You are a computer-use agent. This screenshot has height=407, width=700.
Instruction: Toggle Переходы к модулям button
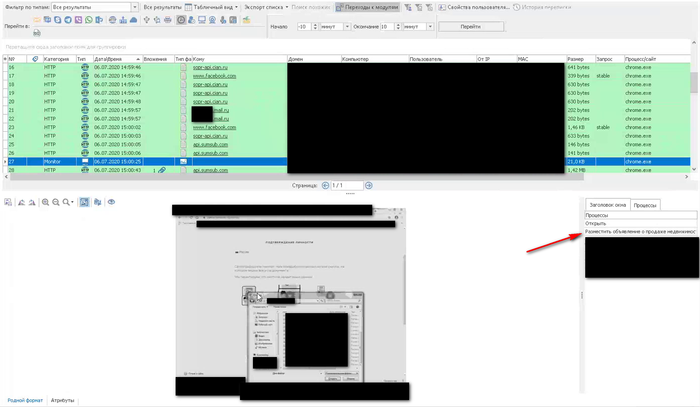point(367,7)
